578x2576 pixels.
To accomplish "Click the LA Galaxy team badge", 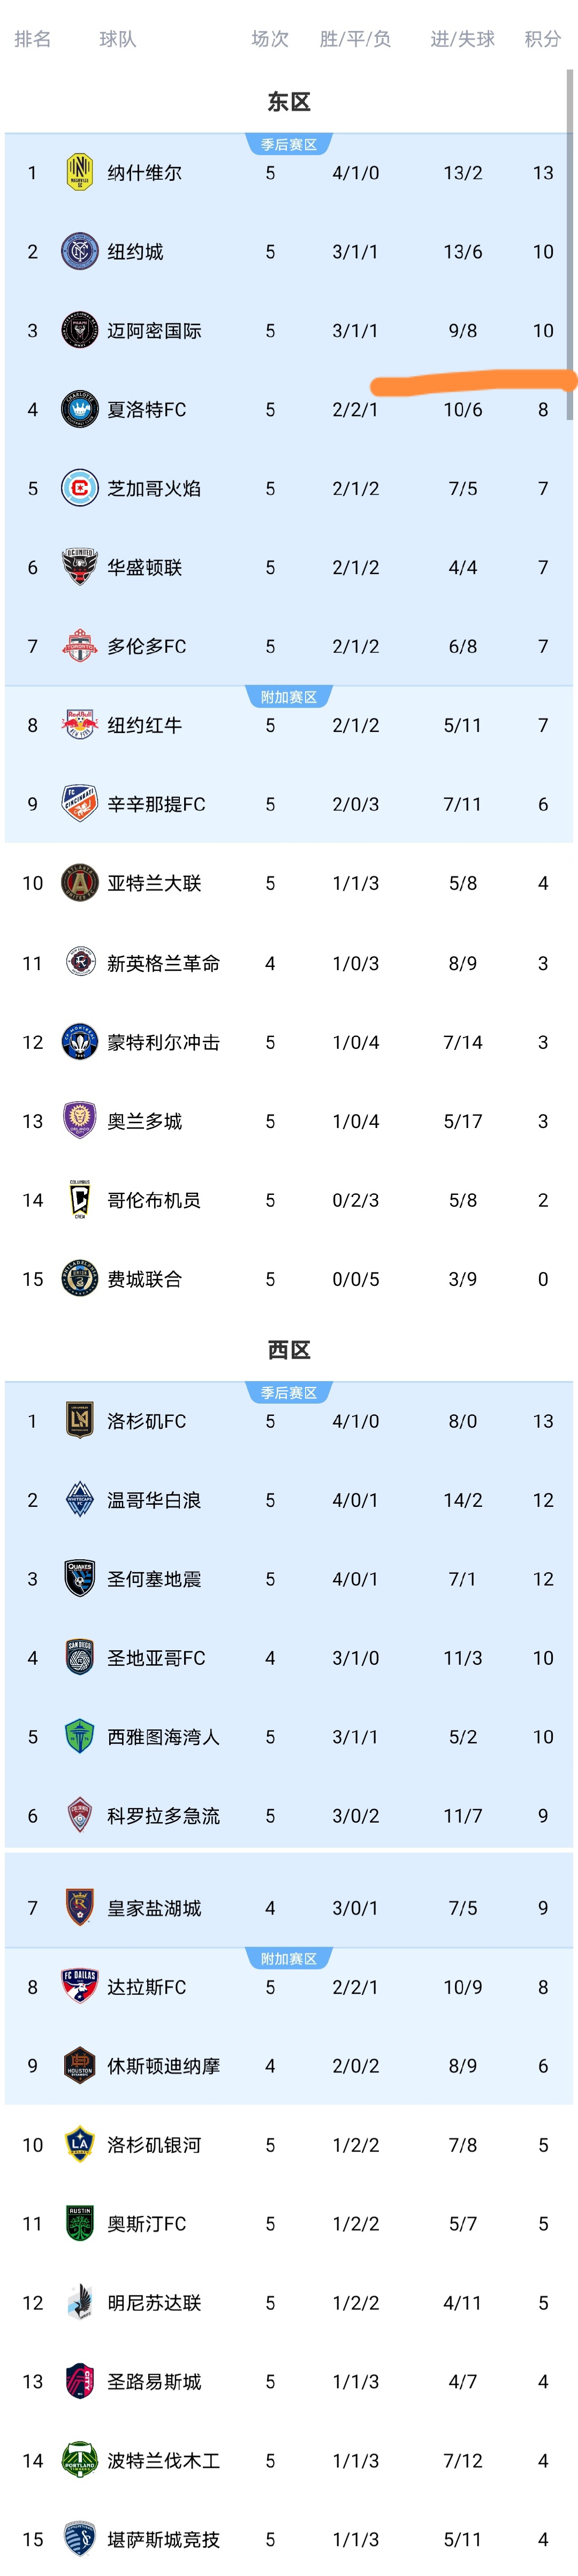I will pyautogui.click(x=79, y=2143).
